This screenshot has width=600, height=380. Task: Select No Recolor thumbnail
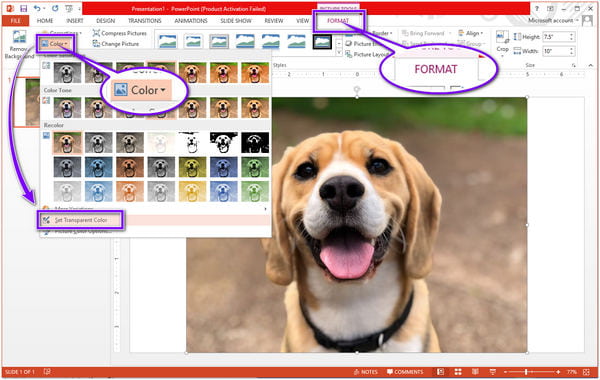point(67,143)
